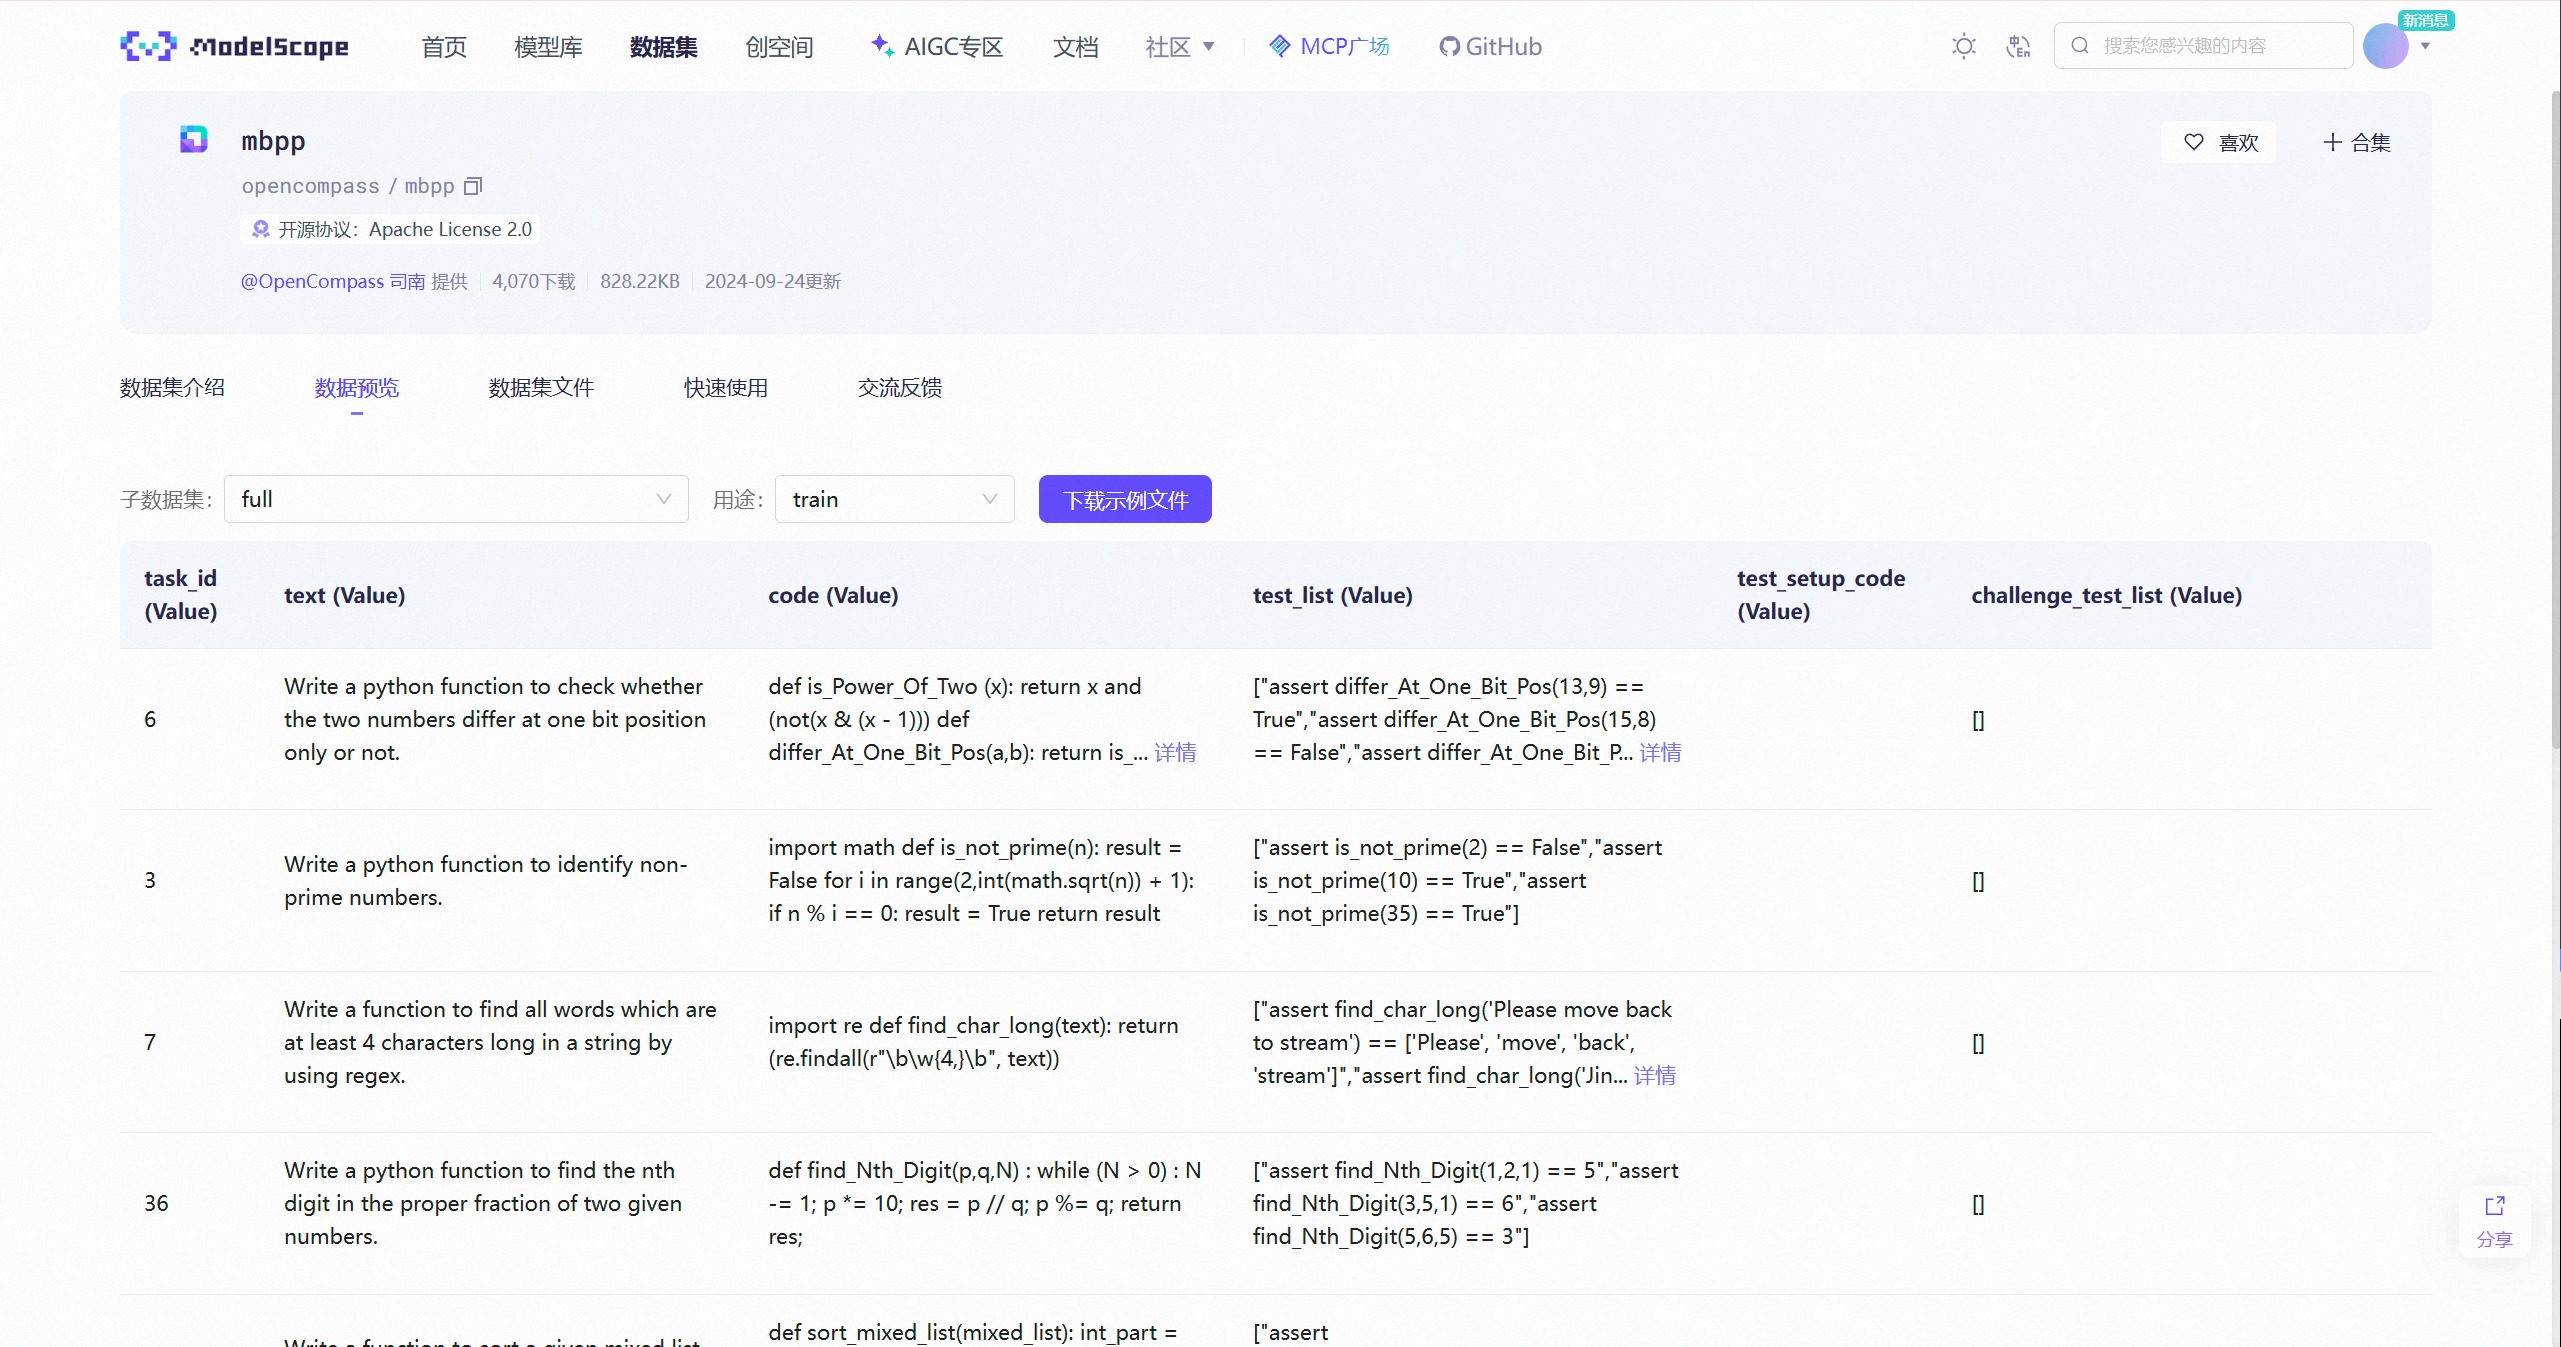The image size is (2561, 1347).
Task: Open 详情 for find_char_long test list
Action: (x=1655, y=1075)
